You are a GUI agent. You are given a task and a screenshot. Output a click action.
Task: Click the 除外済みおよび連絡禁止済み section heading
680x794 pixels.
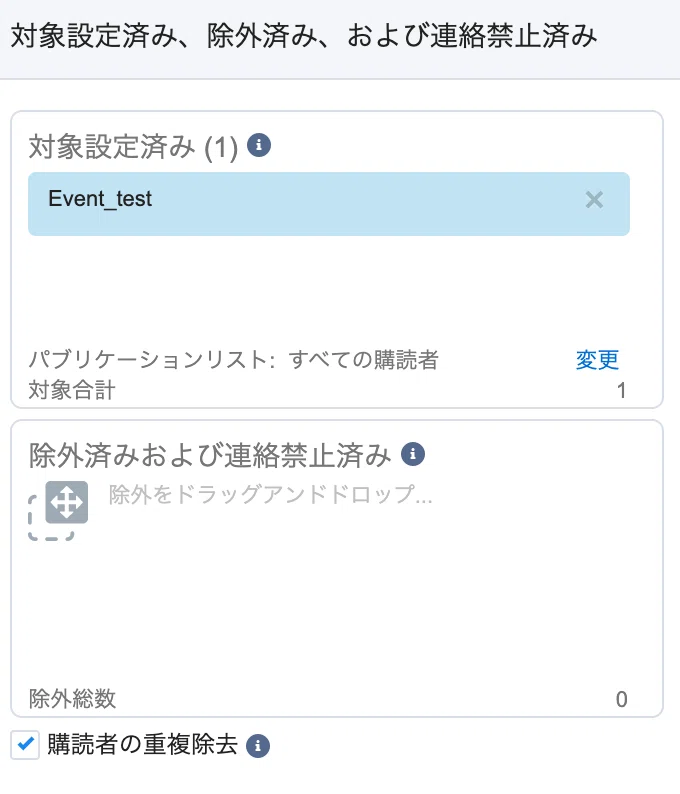click(210, 455)
